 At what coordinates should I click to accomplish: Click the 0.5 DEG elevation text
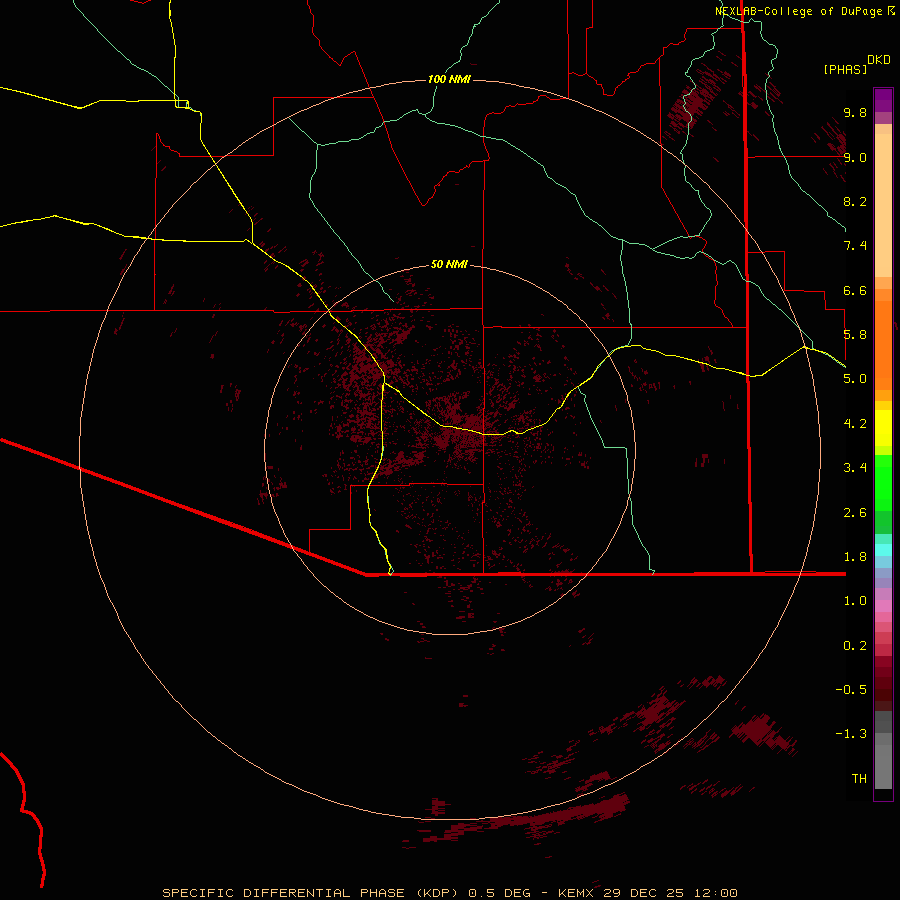(501, 893)
